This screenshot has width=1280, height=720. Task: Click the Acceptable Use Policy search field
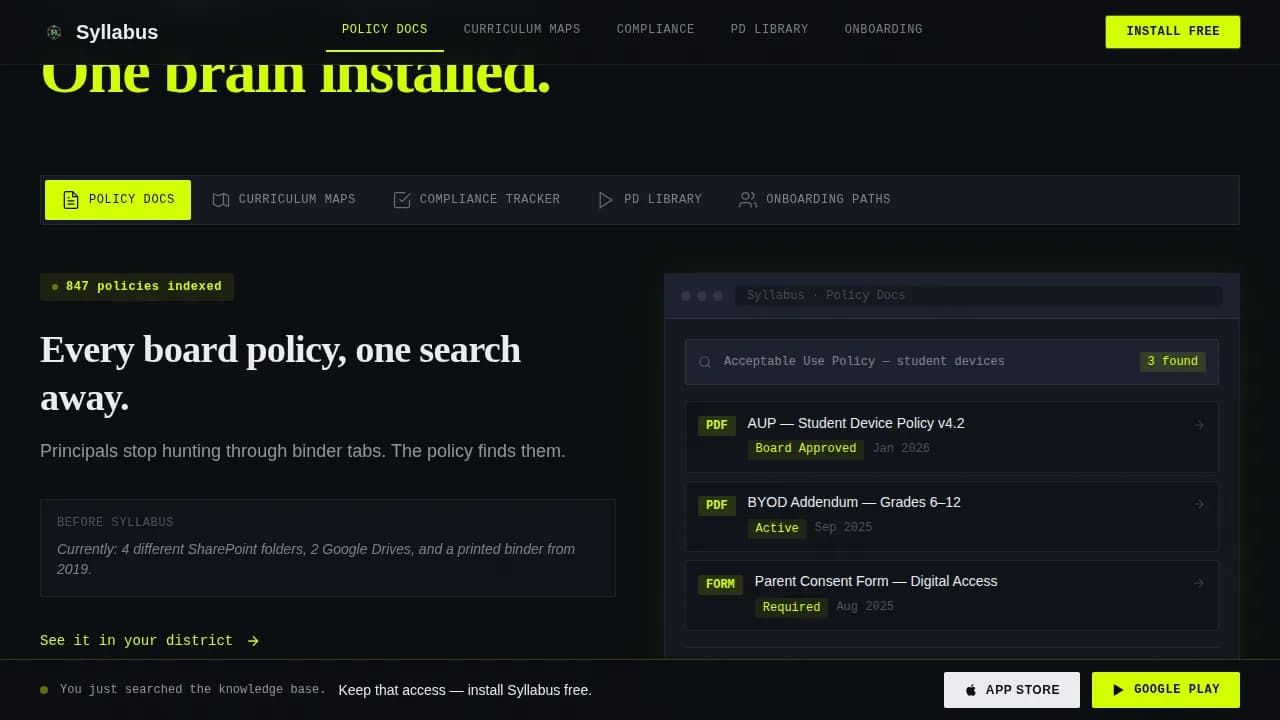point(952,362)
